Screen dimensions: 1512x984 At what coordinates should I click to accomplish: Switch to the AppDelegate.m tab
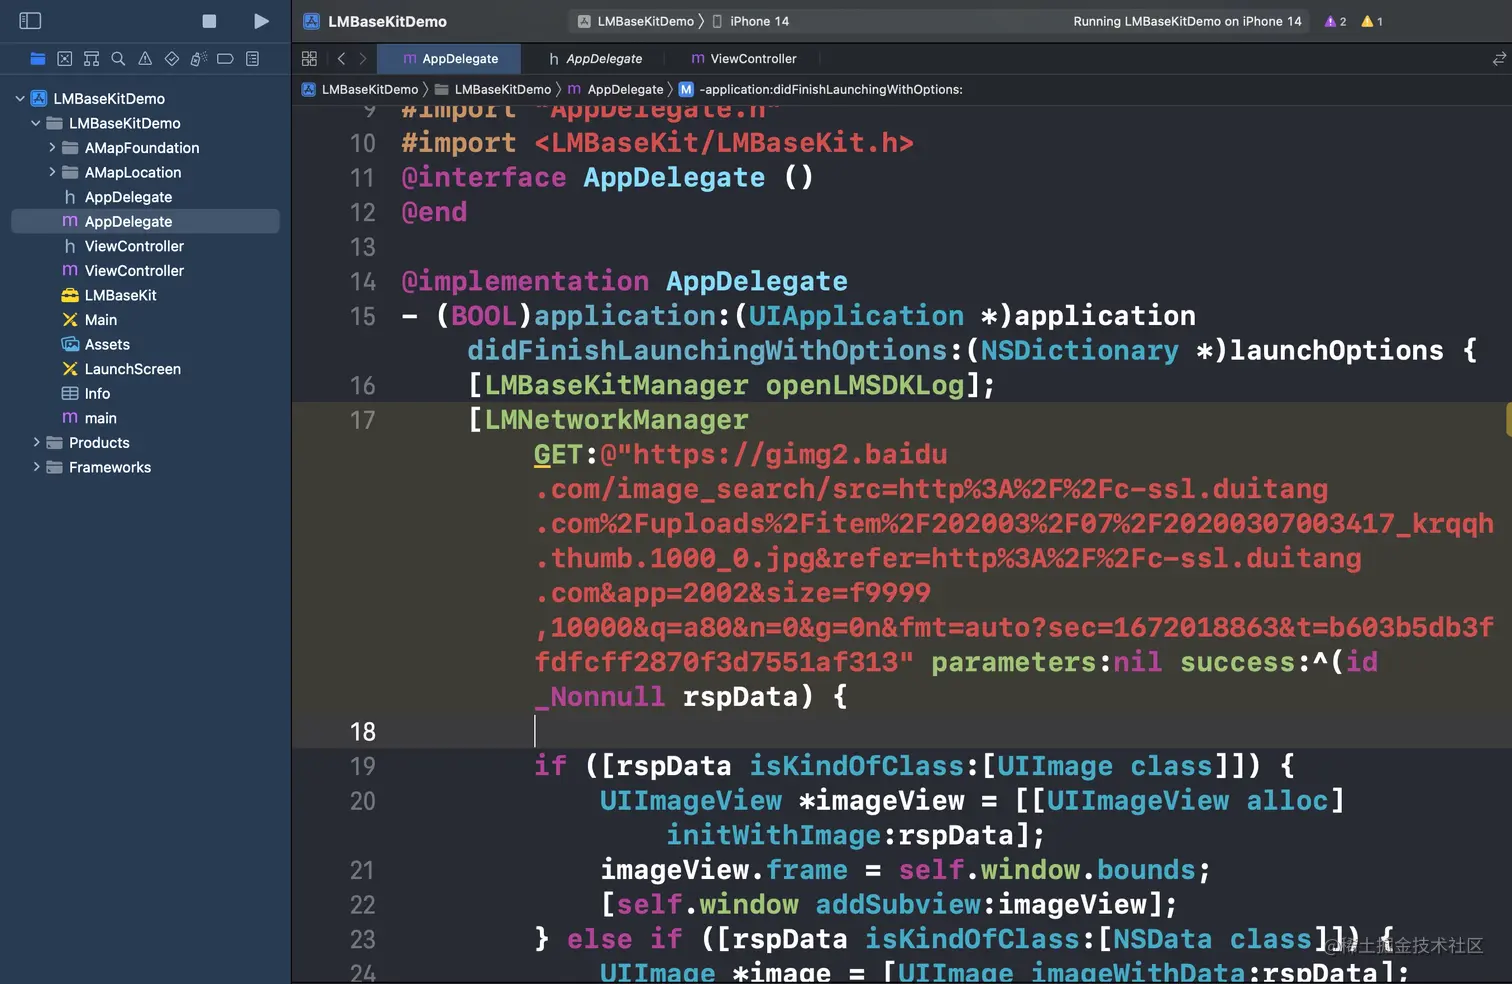450,59
